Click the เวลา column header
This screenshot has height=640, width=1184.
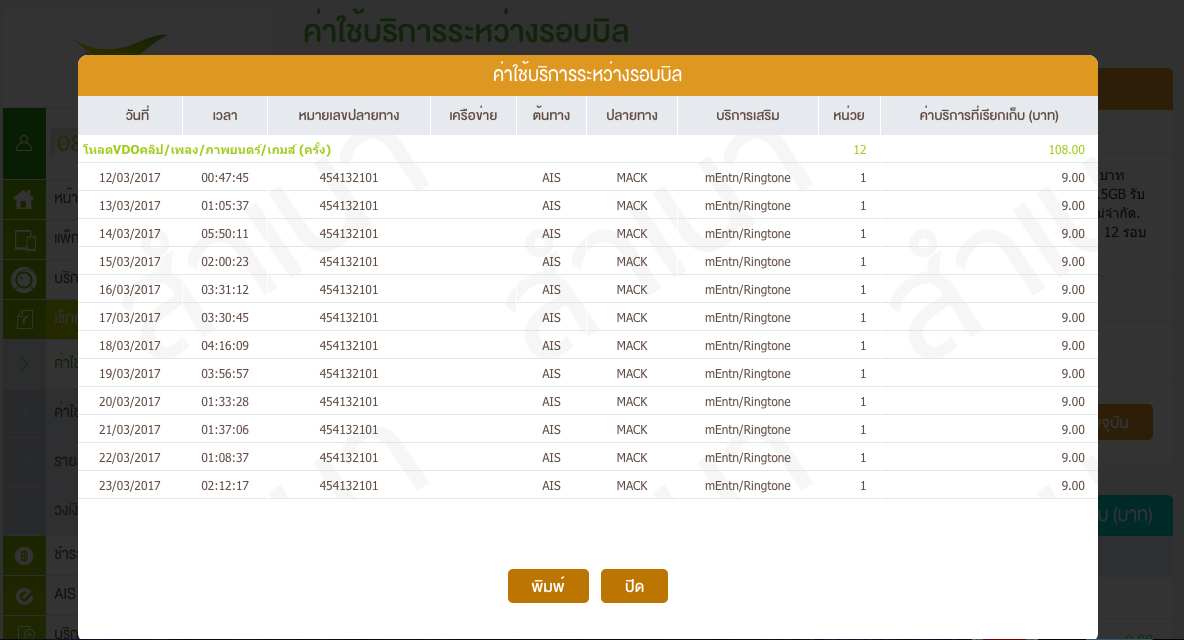click(225, 115)
